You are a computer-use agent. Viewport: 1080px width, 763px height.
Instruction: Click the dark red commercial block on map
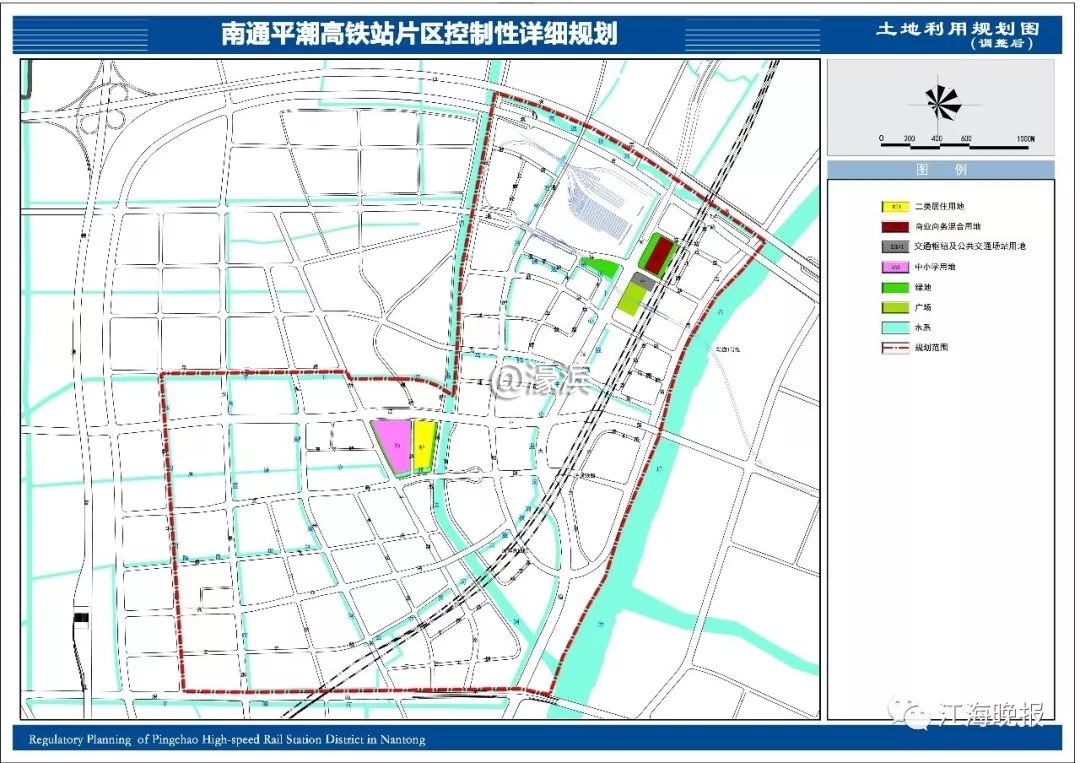[x=658, y=255]
